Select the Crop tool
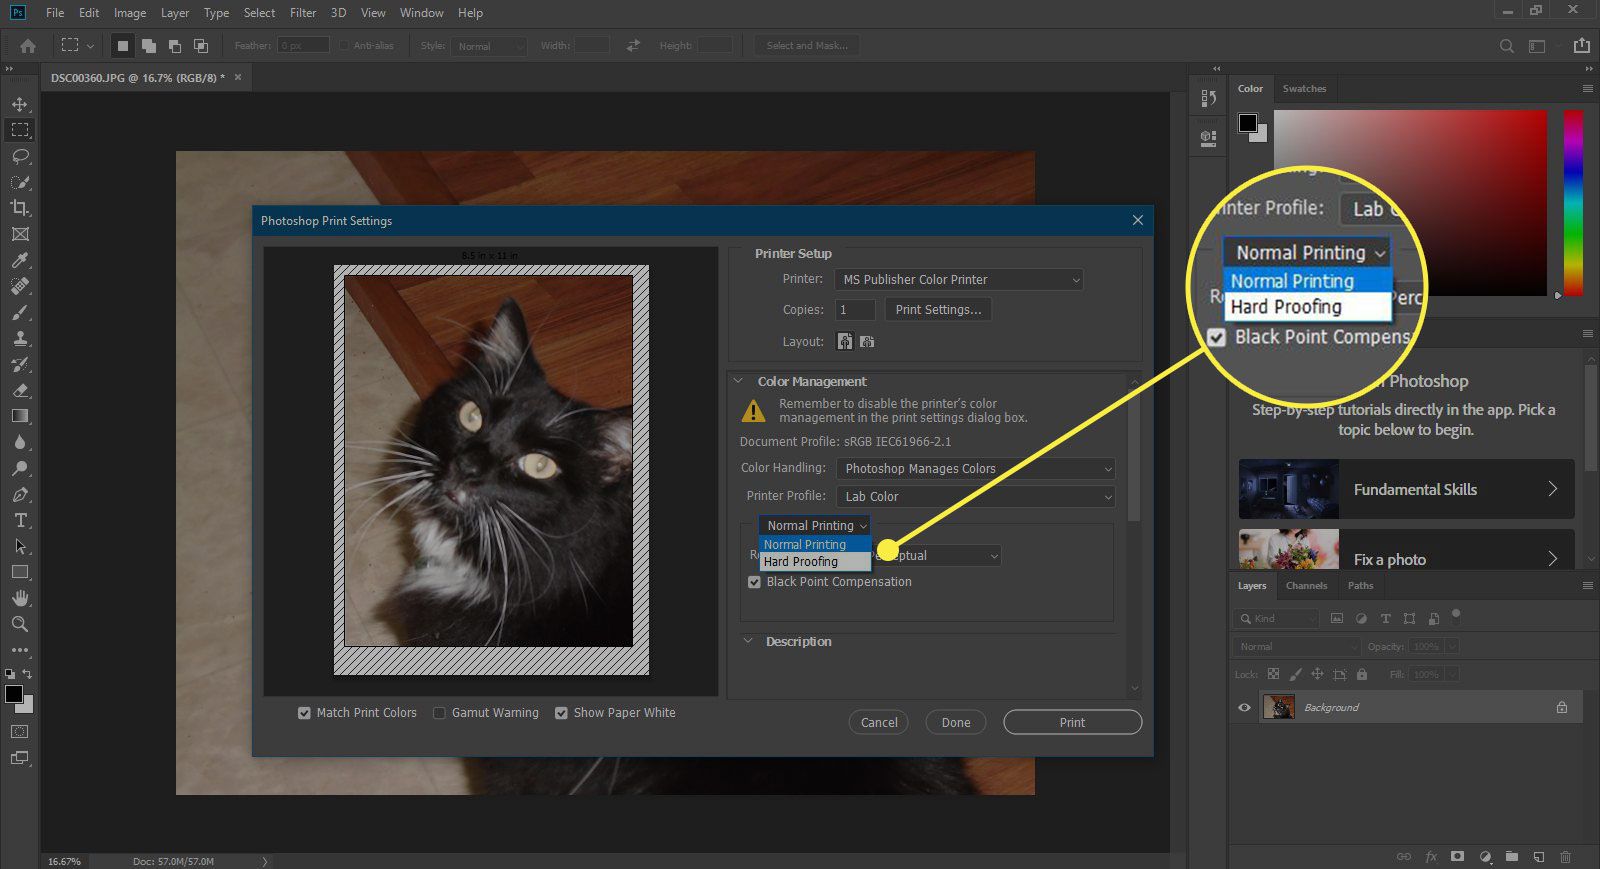 [19, 208]
